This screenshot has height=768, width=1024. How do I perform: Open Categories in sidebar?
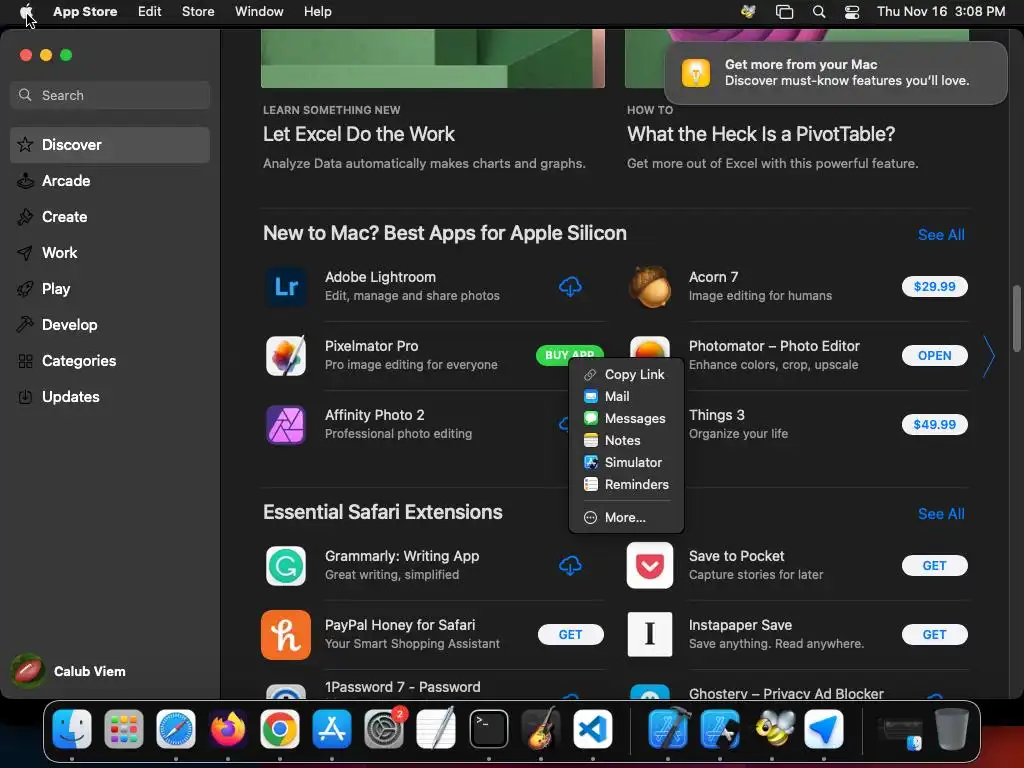coord(110,360)
